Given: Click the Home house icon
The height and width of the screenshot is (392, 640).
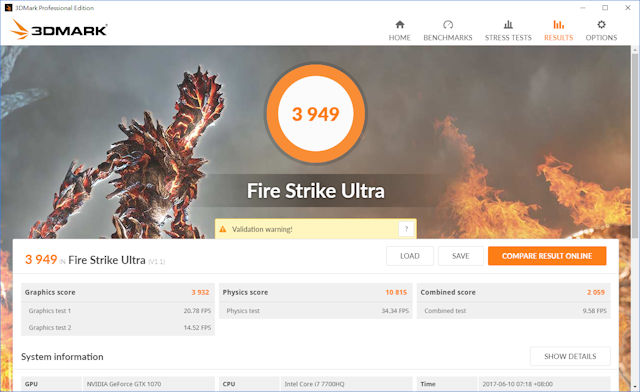Looking at the screenshot, I should 400,24.
